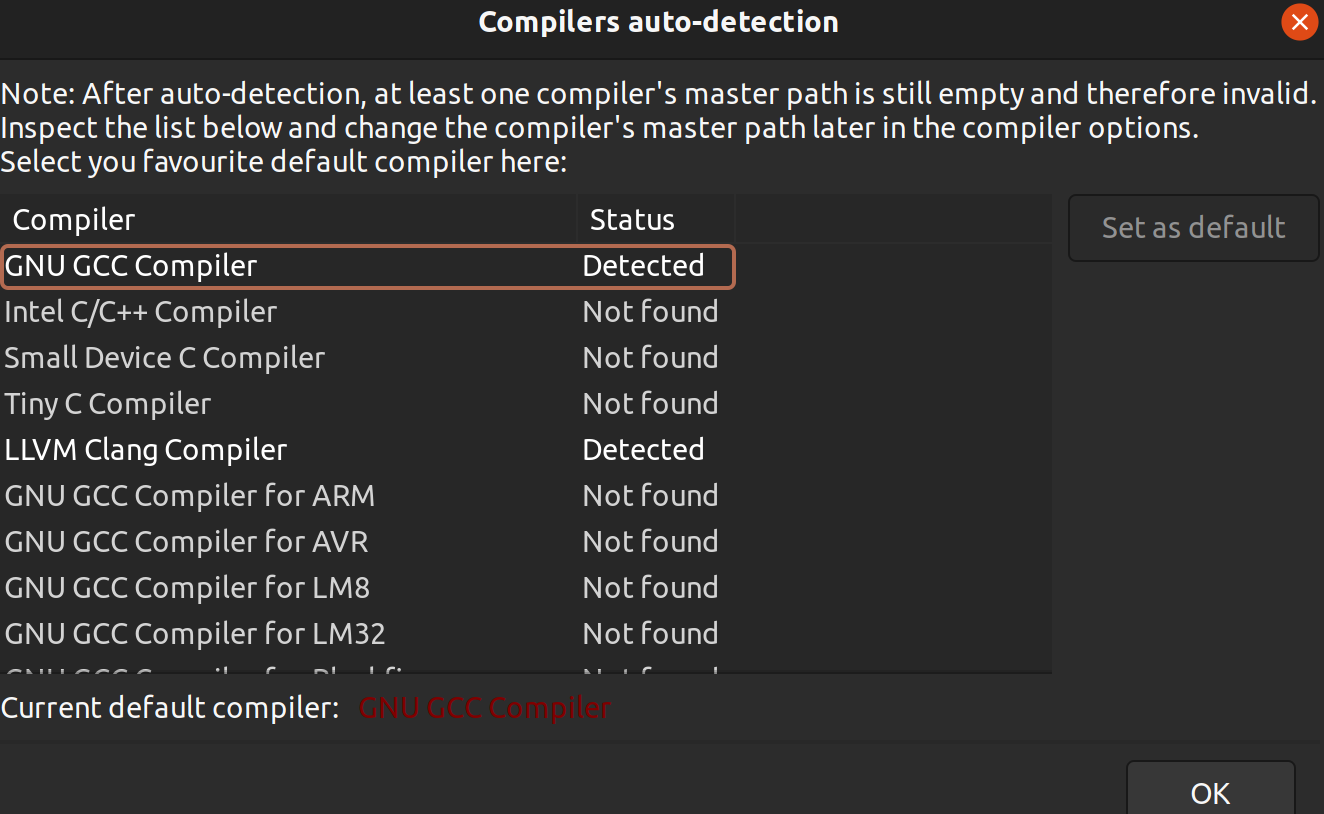This screenshot has height=814, width=1324.
Task: Pick the LLVM Clang Compiler row
Action: pyautogui.click(x=146, y=450)
